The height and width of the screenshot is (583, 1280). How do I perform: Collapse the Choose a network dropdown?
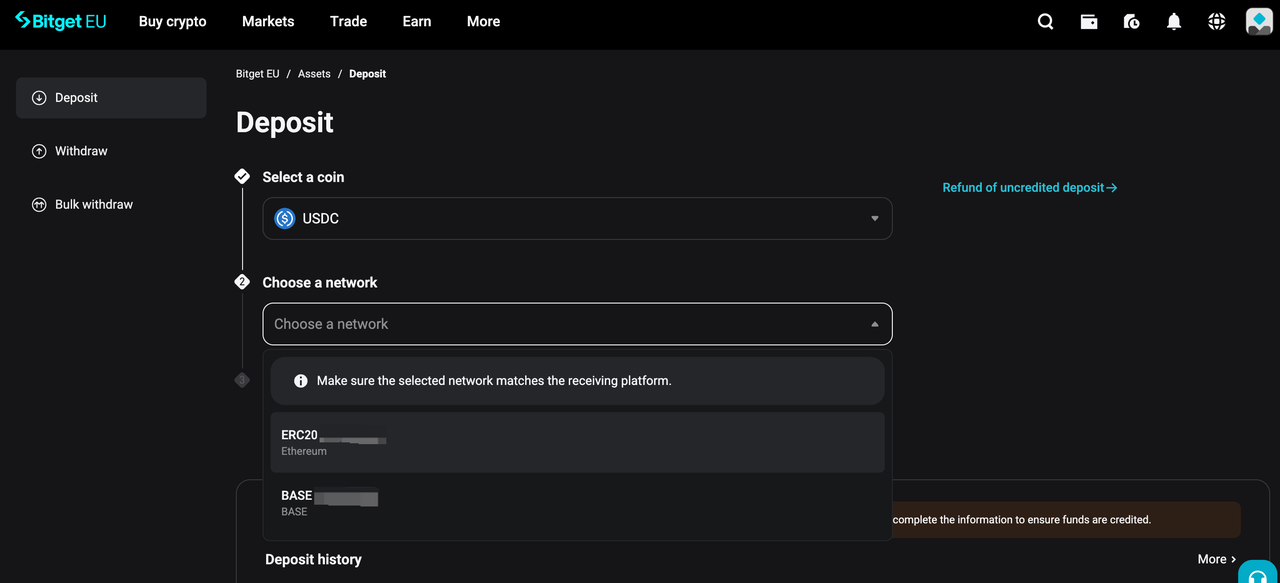tap(577, 324)
